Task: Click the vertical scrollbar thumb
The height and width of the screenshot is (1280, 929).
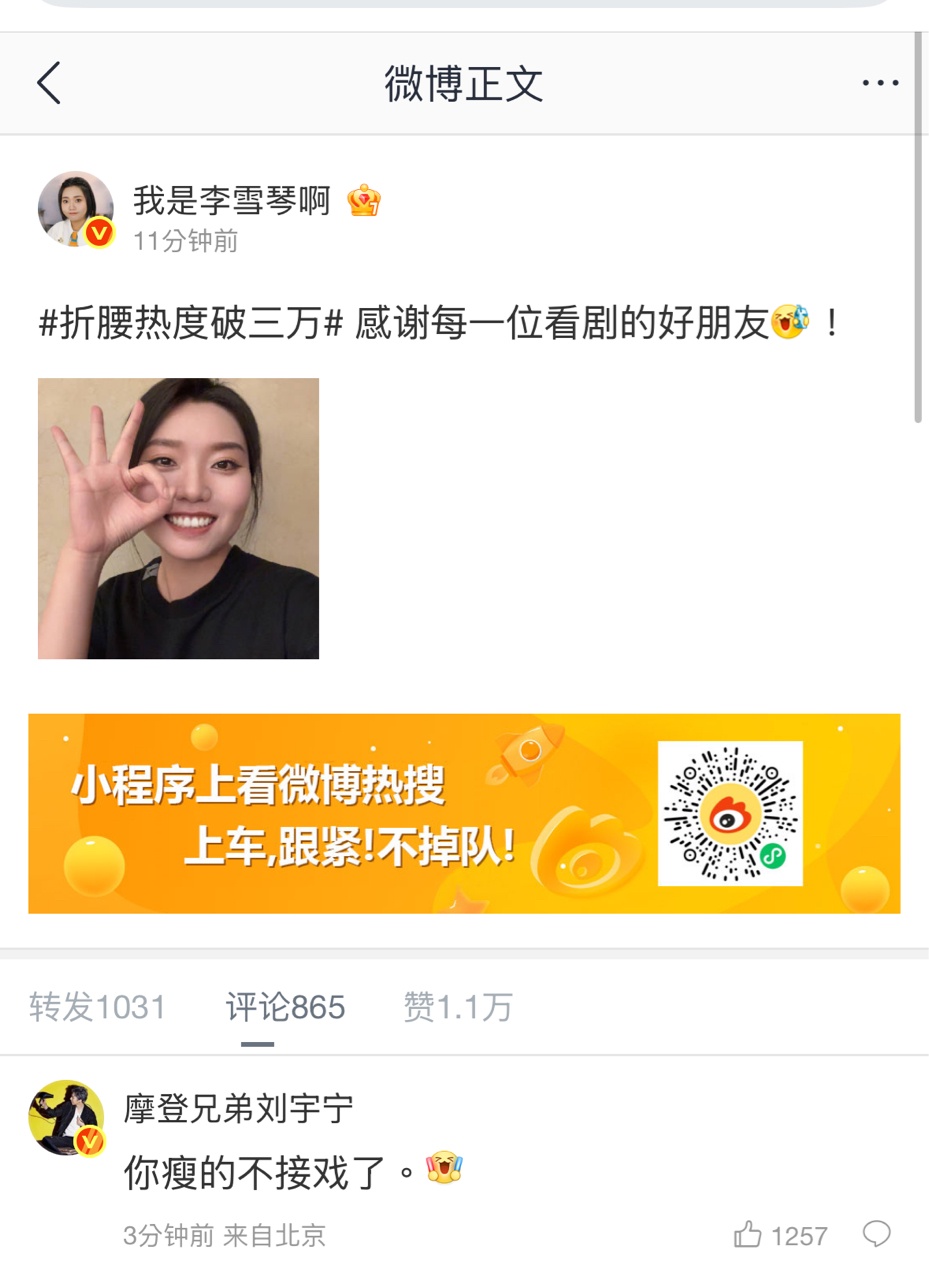Action: pos(919,228)
